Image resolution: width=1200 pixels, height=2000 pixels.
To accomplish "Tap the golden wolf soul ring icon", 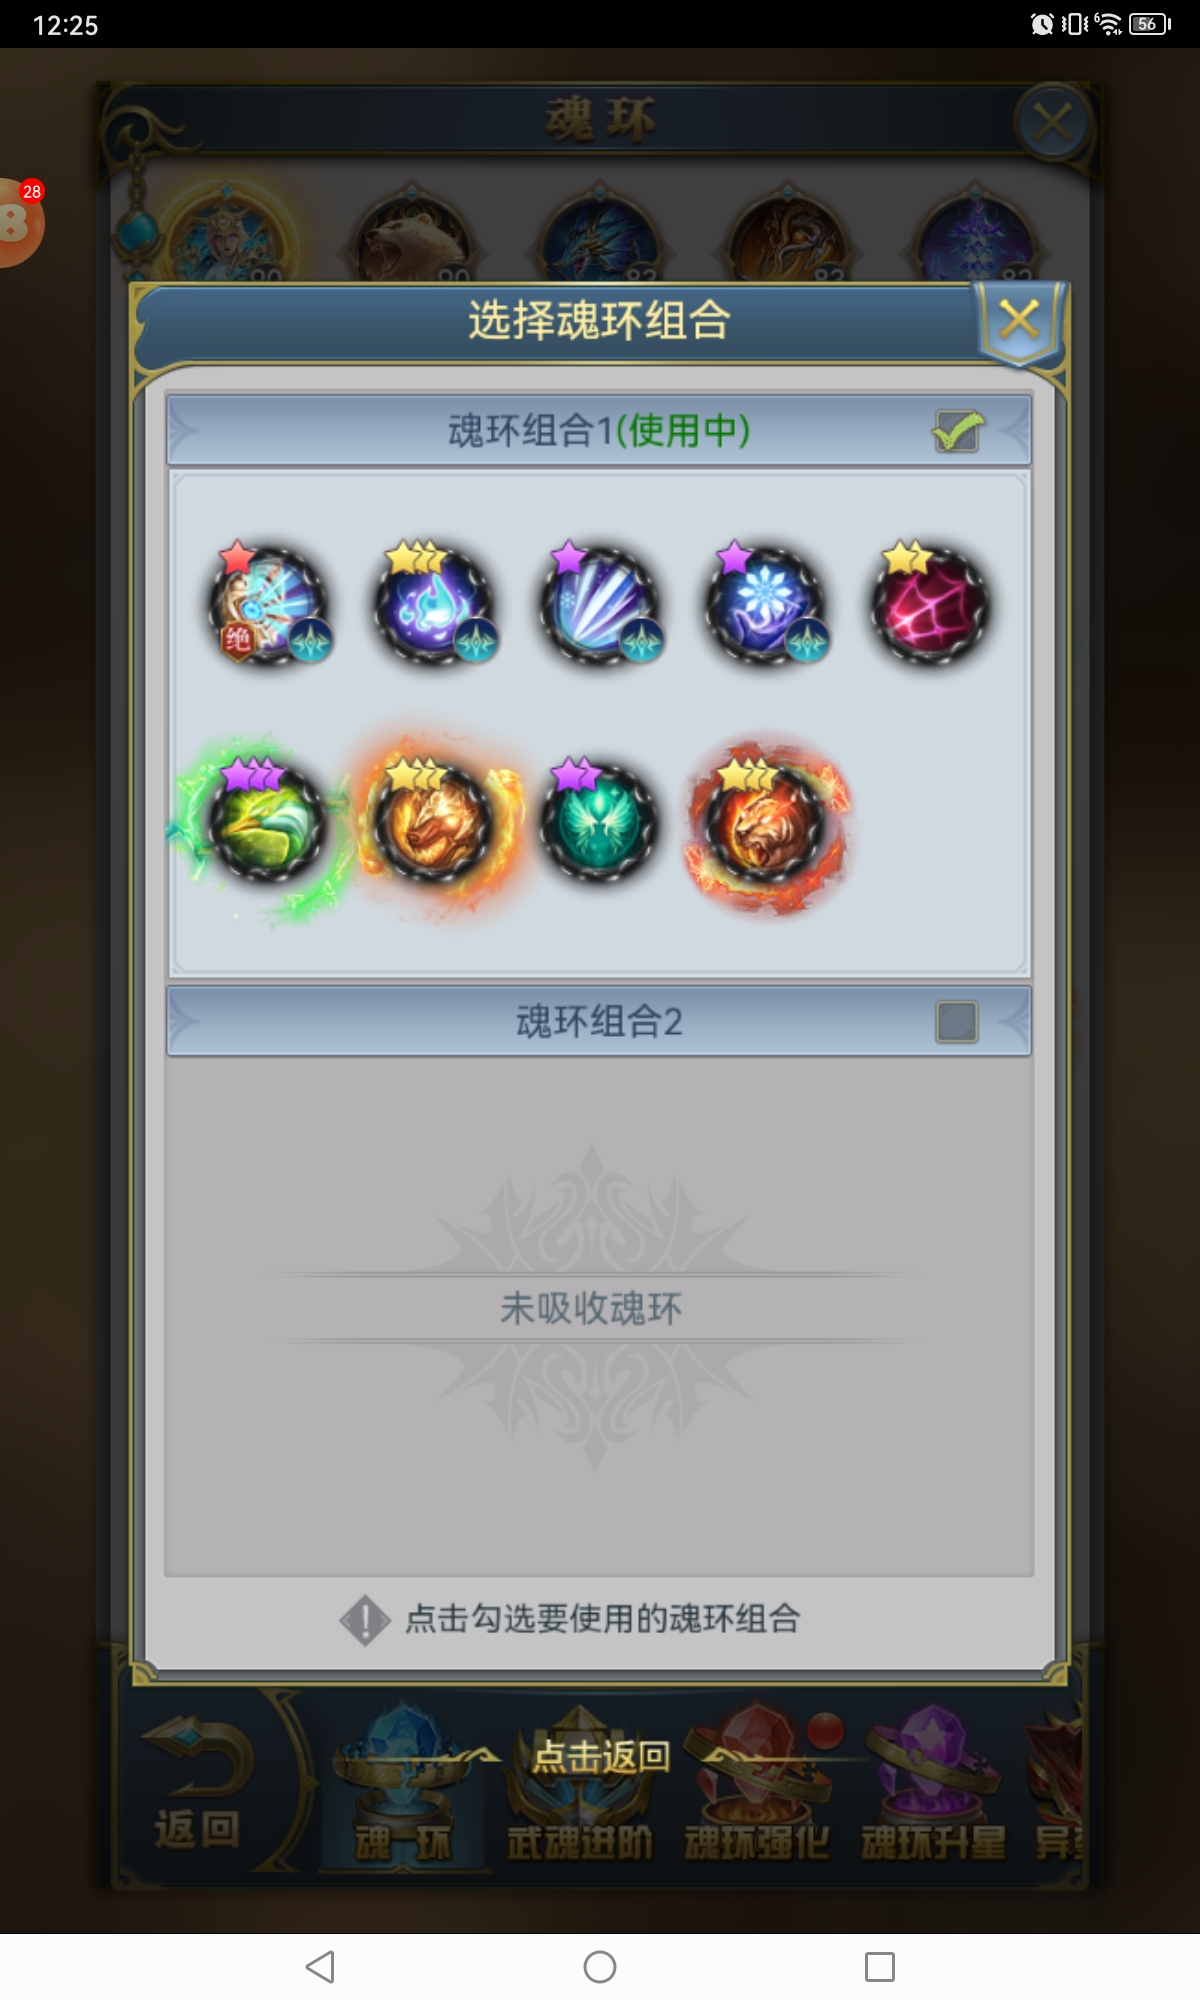I will (433, 822).
